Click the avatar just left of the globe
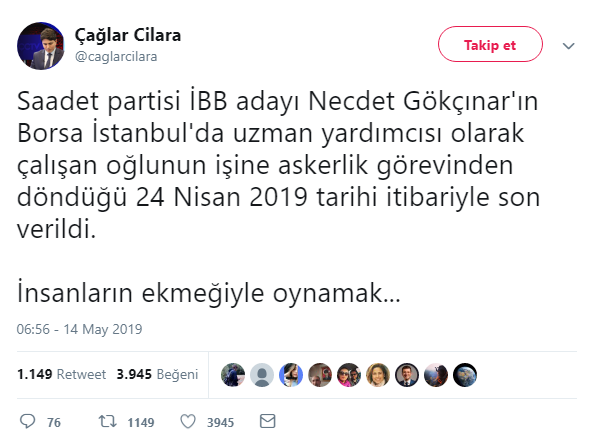The width and height of the screenshot is (613, 444). [x=436, y=375]
